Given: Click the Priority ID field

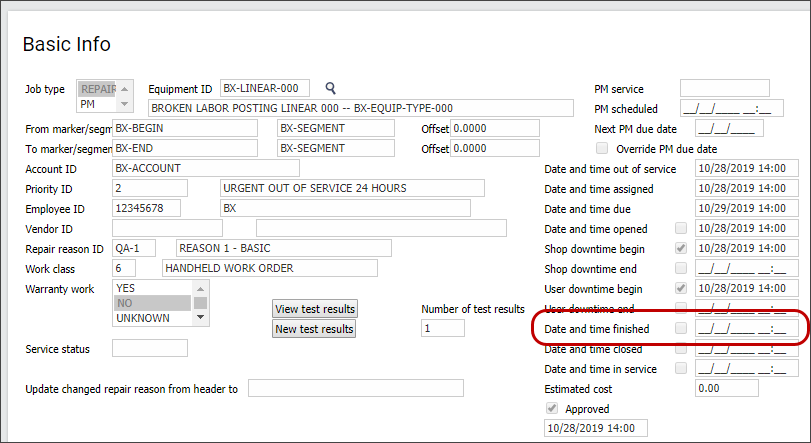Looking at the screenshot, I should [149, 188].
